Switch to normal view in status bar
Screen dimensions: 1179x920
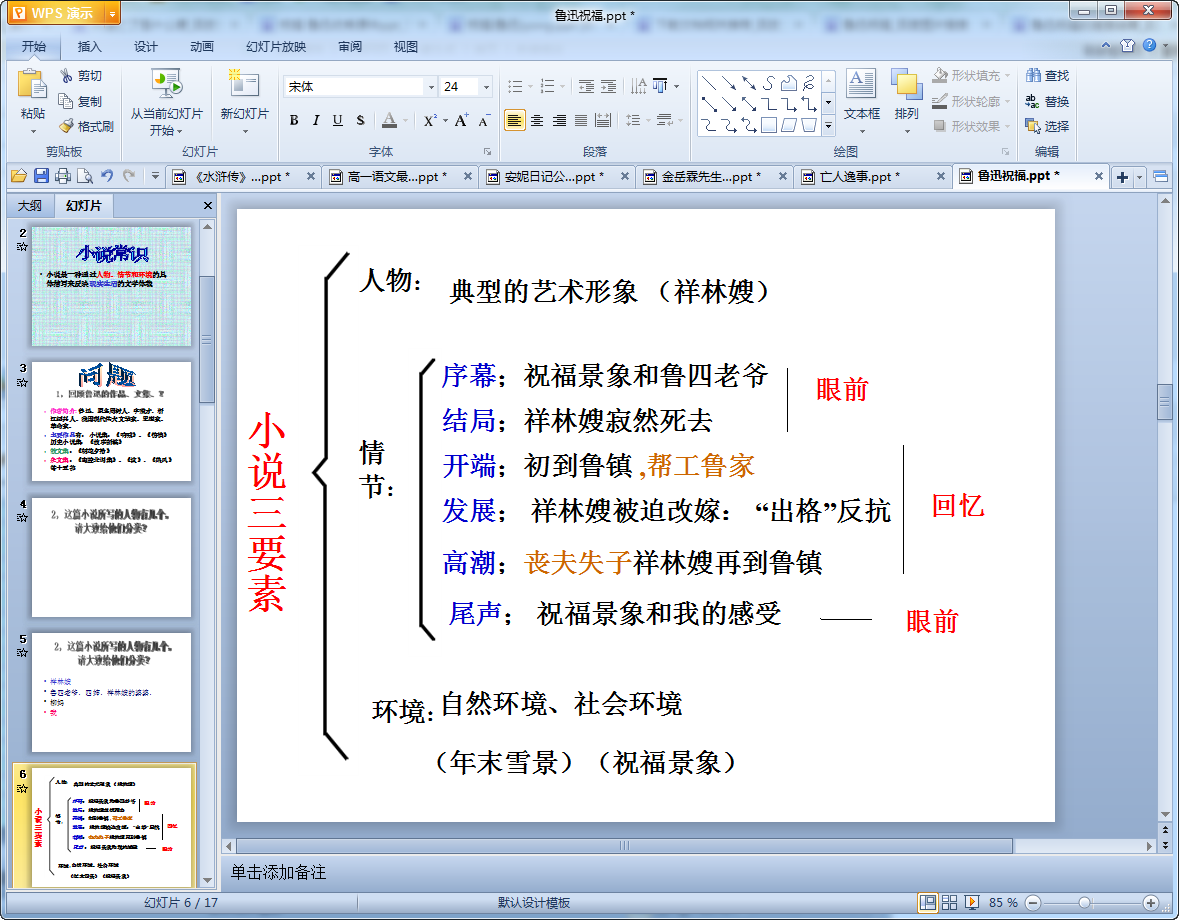[x=928, y=902]
